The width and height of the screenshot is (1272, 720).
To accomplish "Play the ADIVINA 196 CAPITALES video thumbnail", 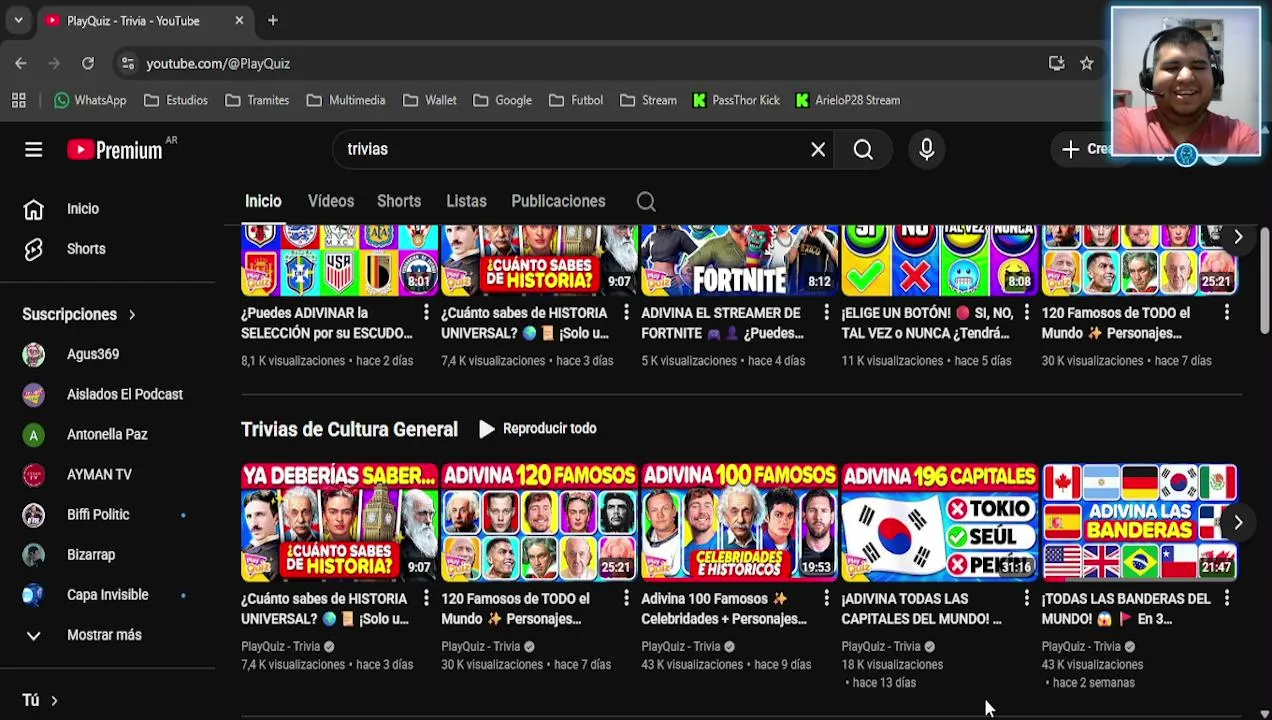I will pyautogui.click(x=939, y=523).
